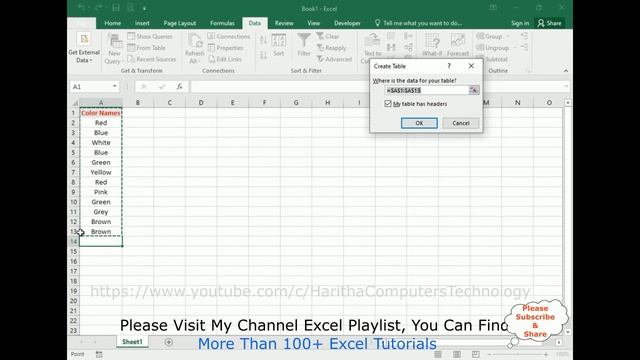Click the Select All corner triangle

point(74,102)
